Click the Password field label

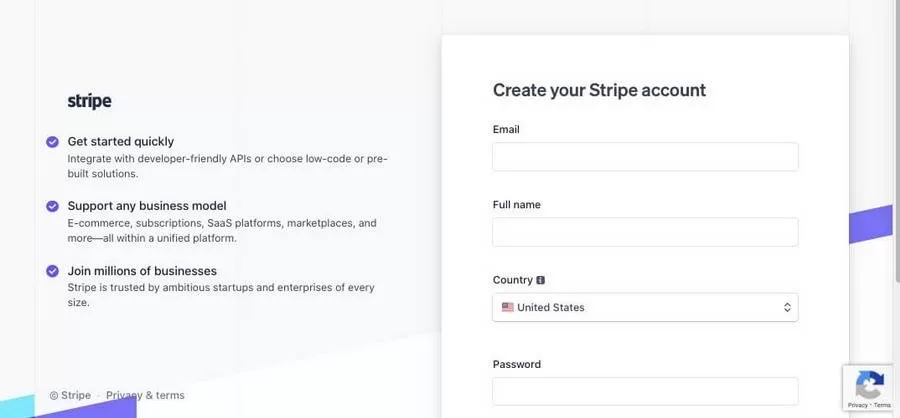[x=516, y=364]
